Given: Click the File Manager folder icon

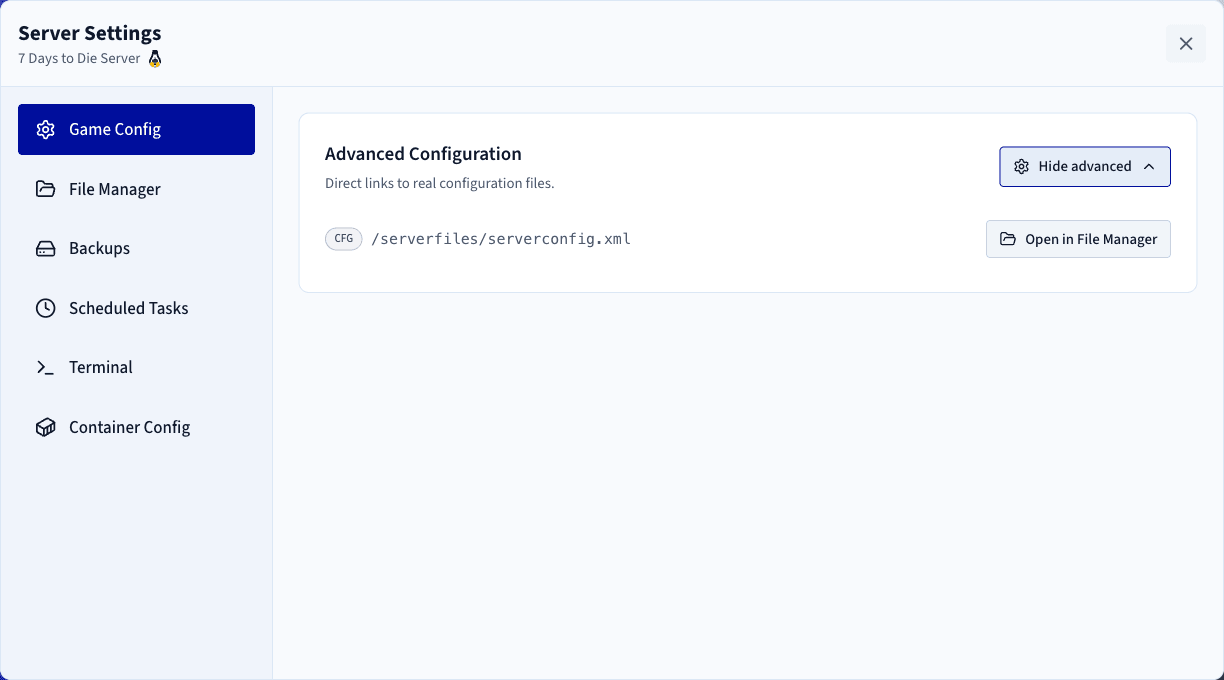Looking at the screenshot, I should coord(45,189).
